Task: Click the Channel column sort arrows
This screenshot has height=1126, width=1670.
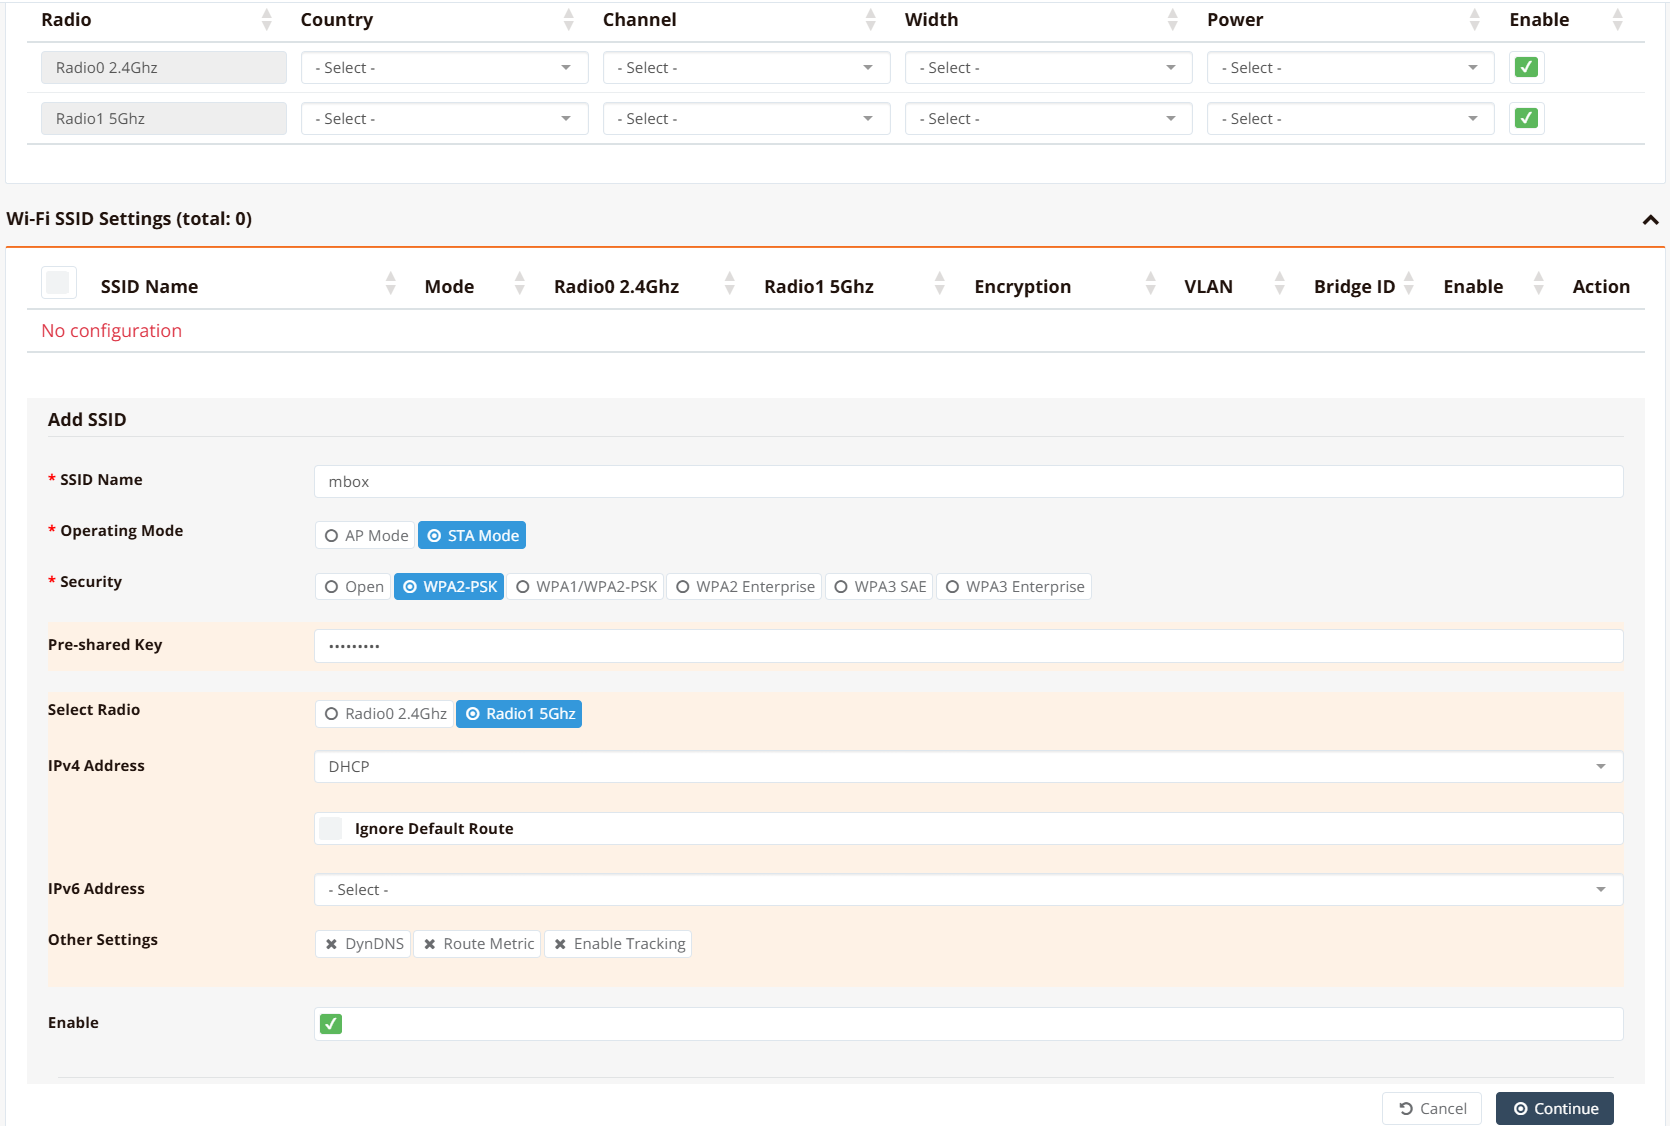Action: pos(870,20)
